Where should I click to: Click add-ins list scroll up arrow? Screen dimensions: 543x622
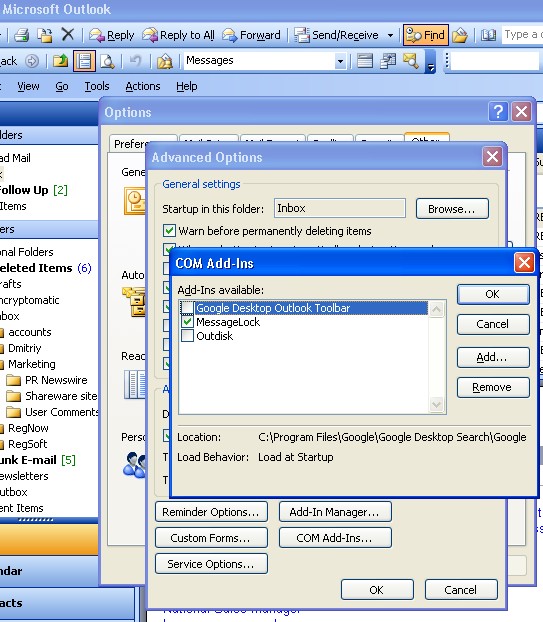point(436,309)
